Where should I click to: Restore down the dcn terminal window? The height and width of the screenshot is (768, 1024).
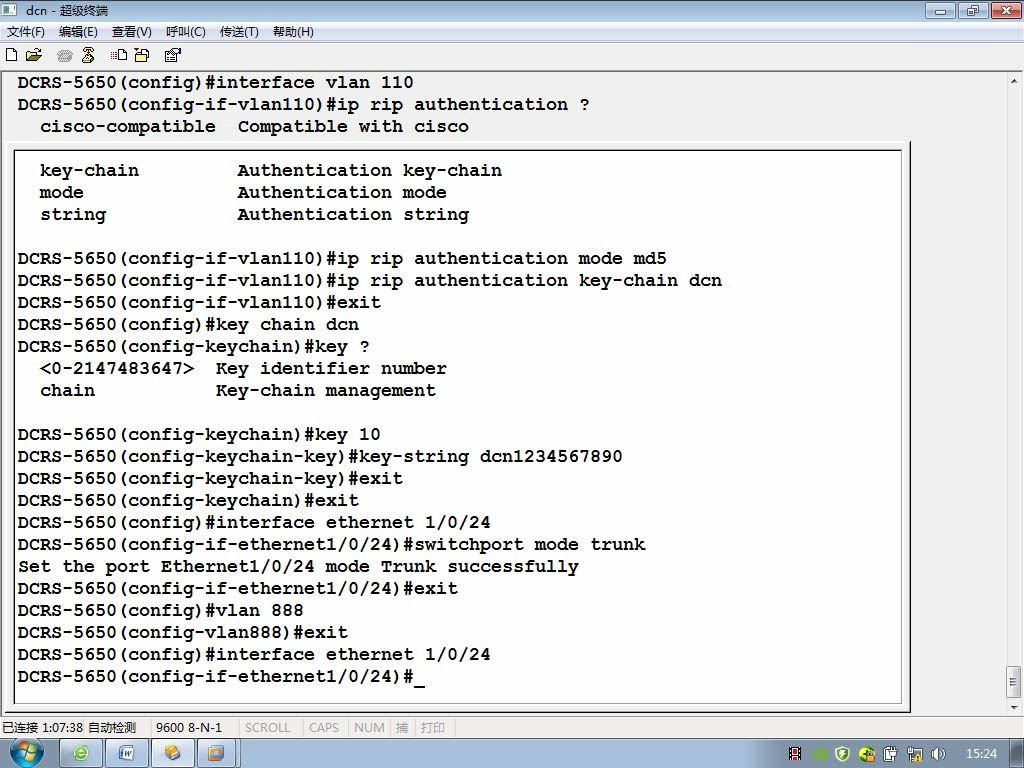(973, 10)
